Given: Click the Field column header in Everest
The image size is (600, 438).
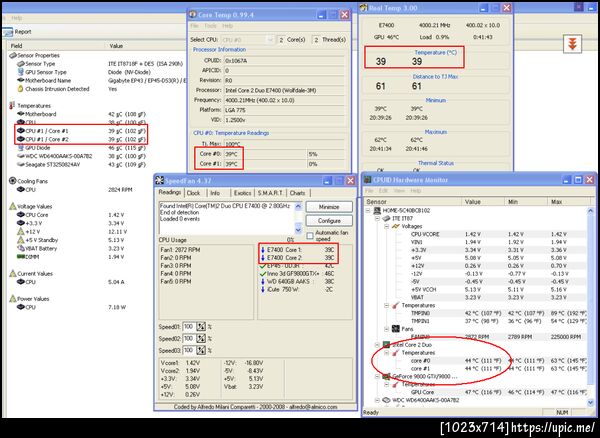Looking at the screenshot, I should point(56,46).
